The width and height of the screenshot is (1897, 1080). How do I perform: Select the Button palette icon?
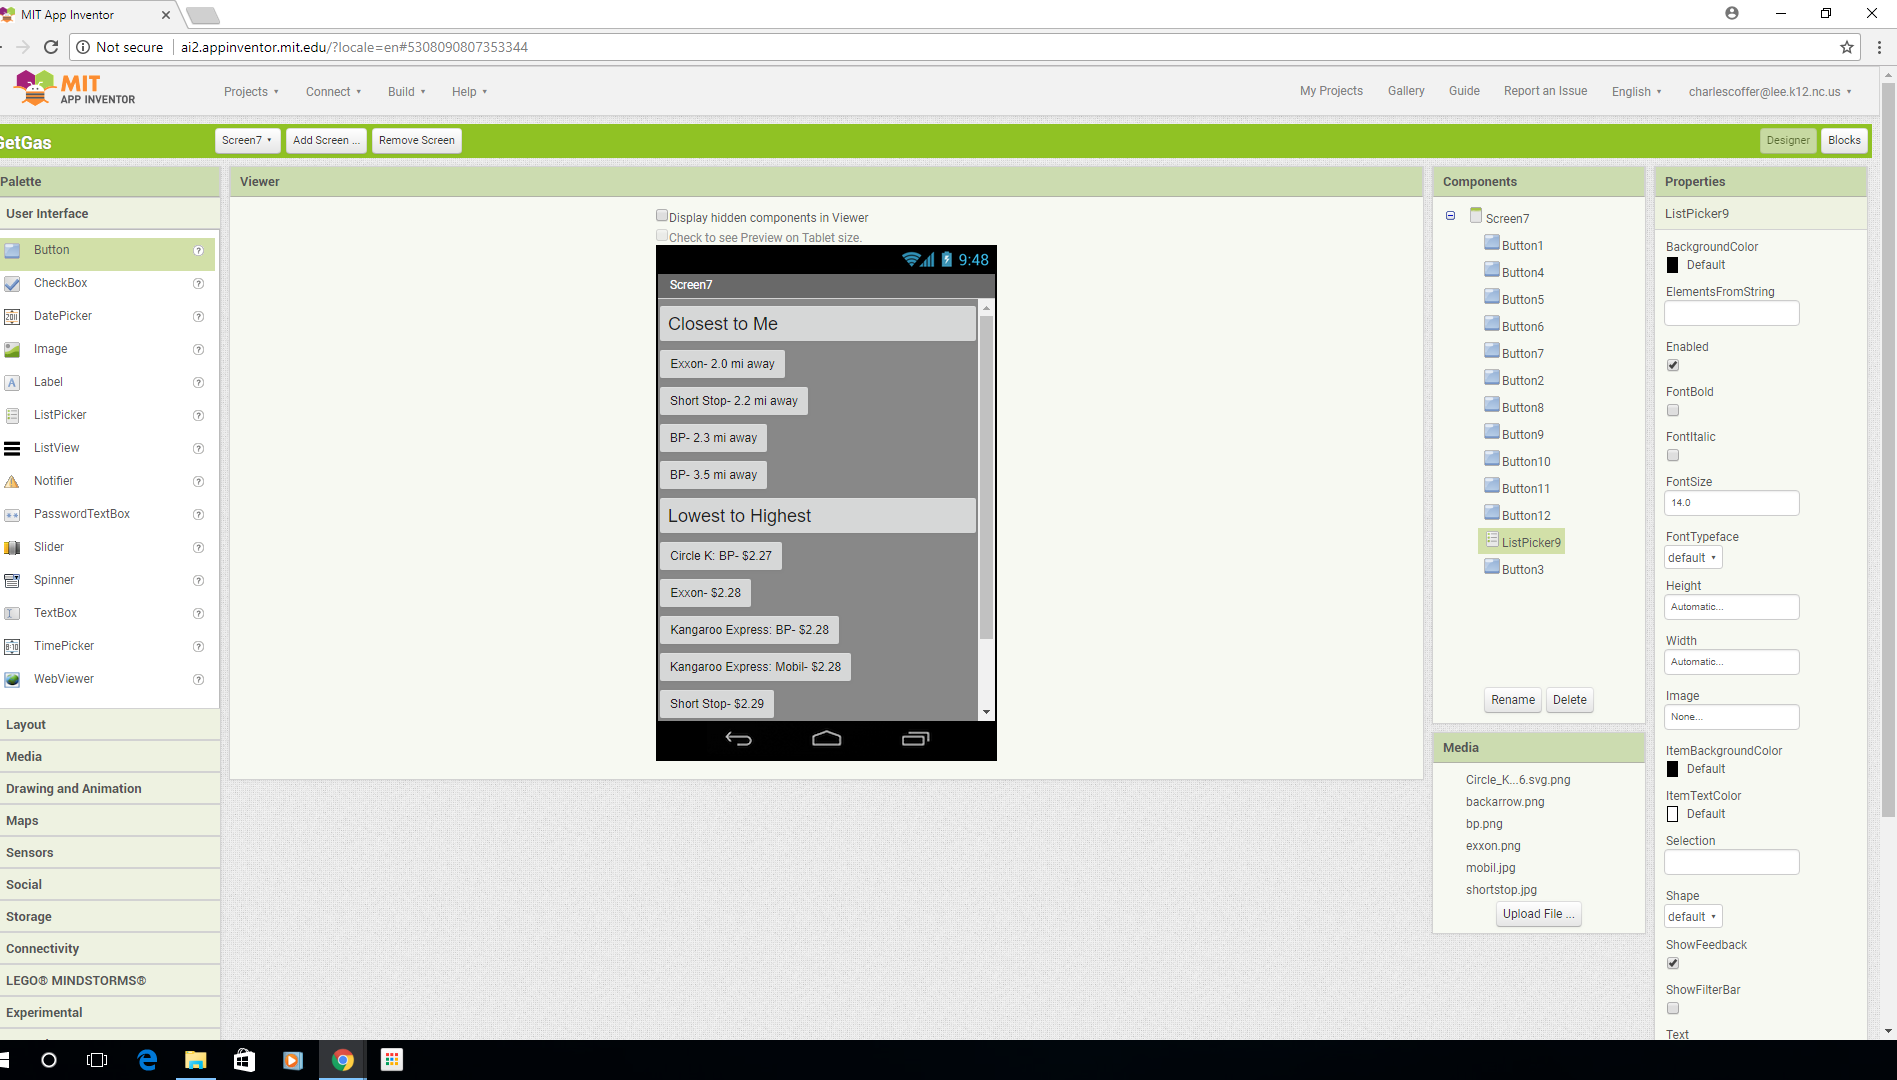(12, 251)
